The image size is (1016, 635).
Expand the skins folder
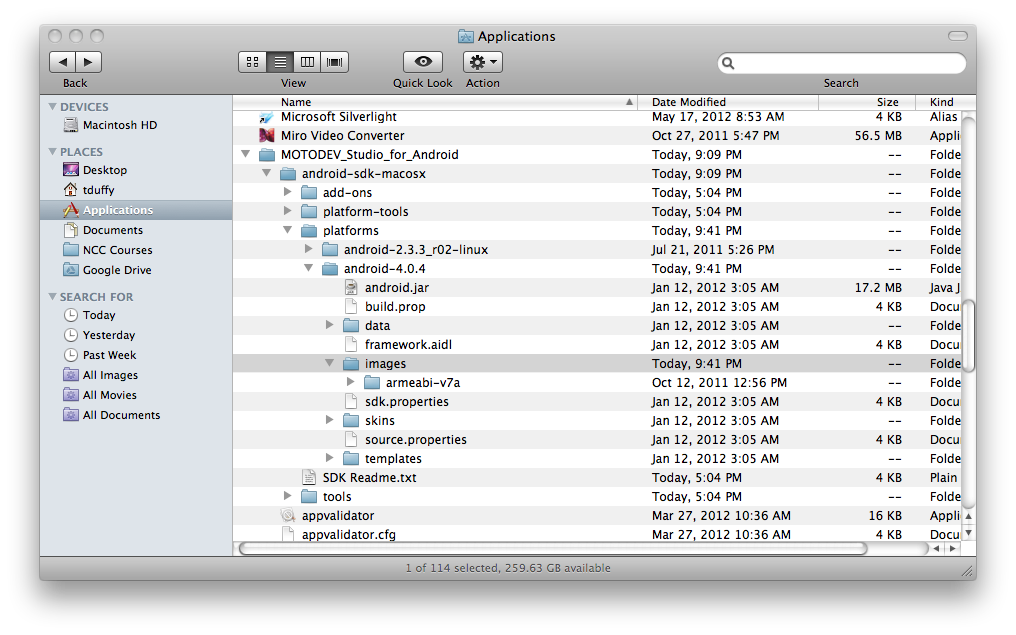[329, 420]
